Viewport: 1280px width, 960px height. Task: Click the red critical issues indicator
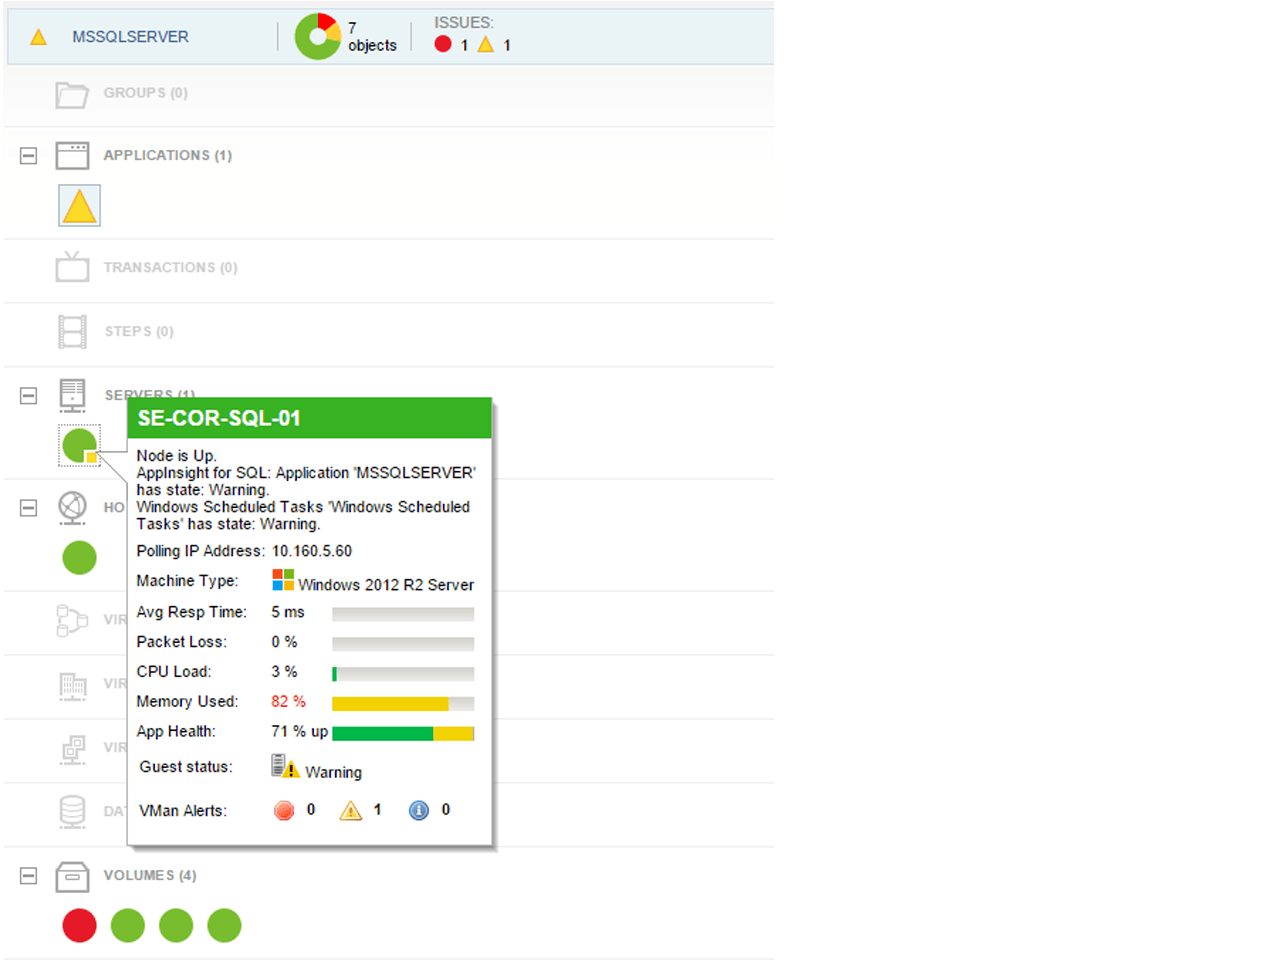tap(443, 44)
